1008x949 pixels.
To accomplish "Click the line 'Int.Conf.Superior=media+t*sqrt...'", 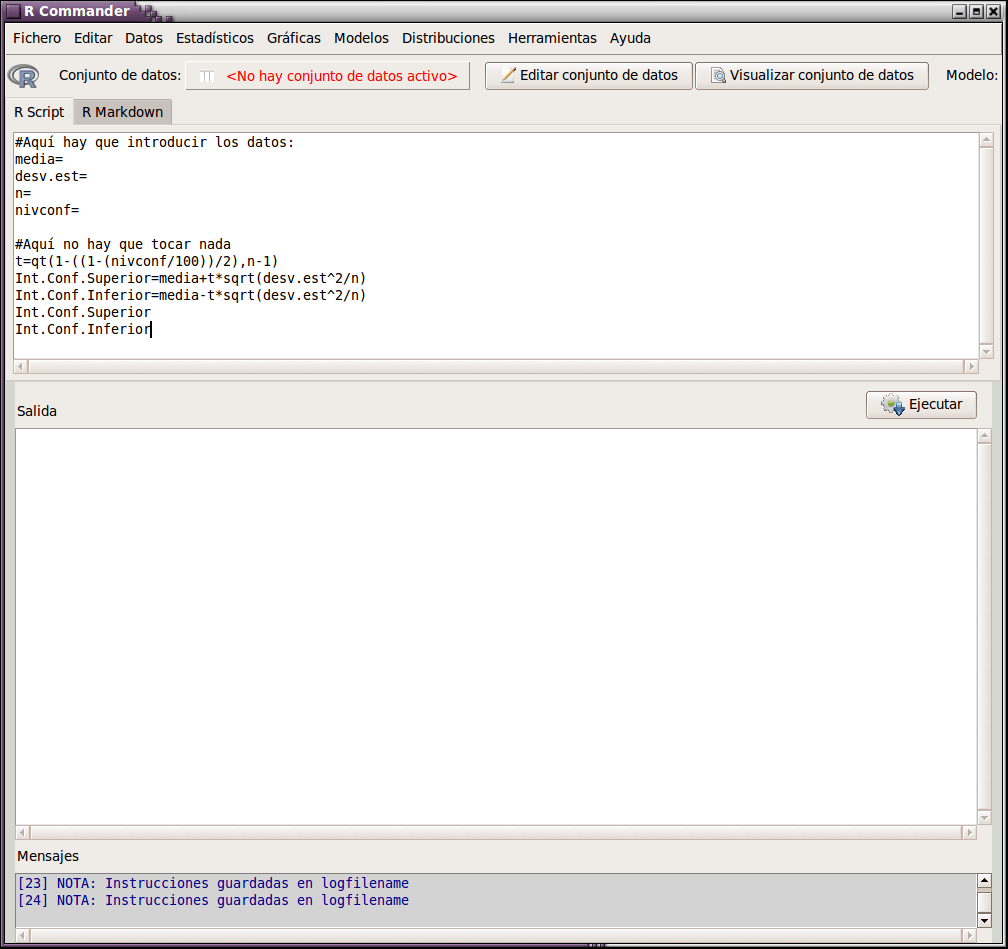I will pyautogui.click(x=190, y=278).
